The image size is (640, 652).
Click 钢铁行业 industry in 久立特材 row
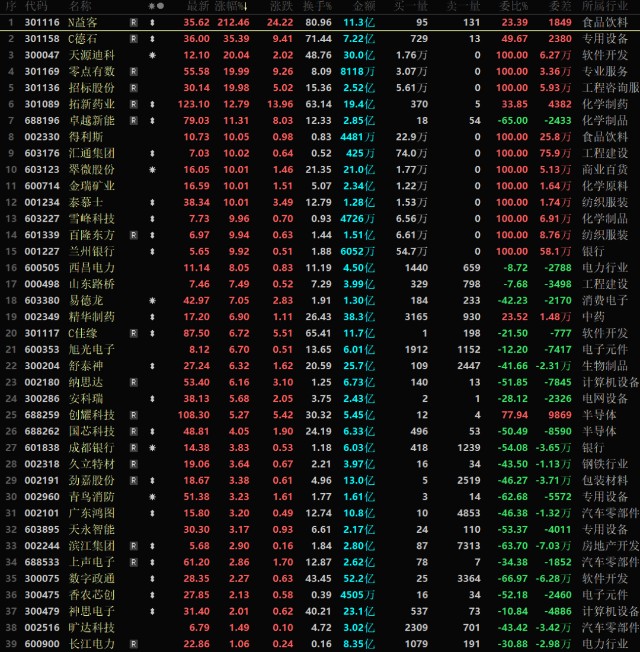point(605,464)
